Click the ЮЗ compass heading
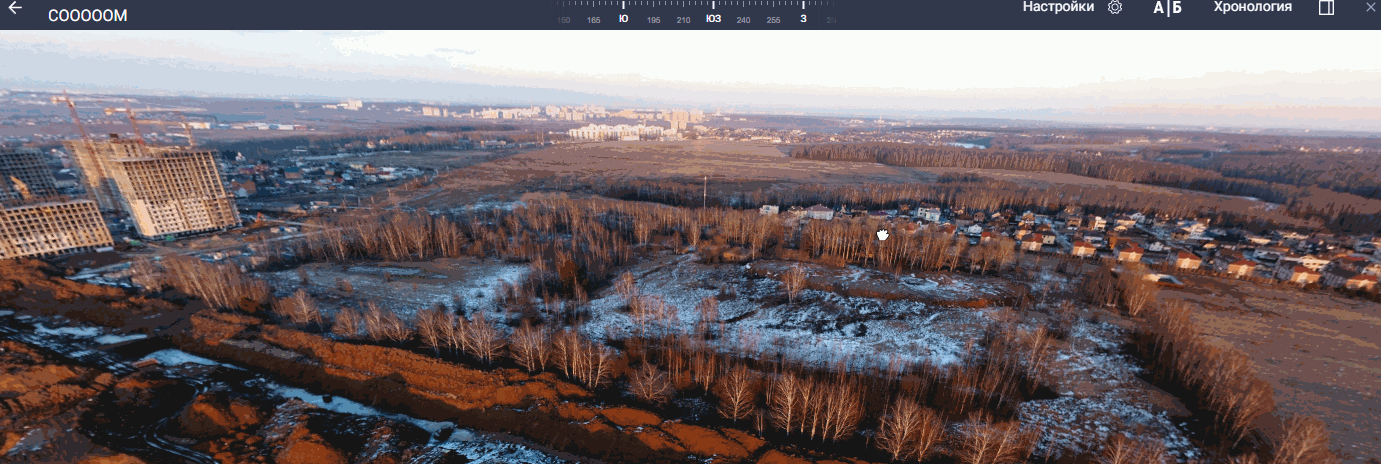The height and width of the screenshot is (464, 1381). click(713, 19)
